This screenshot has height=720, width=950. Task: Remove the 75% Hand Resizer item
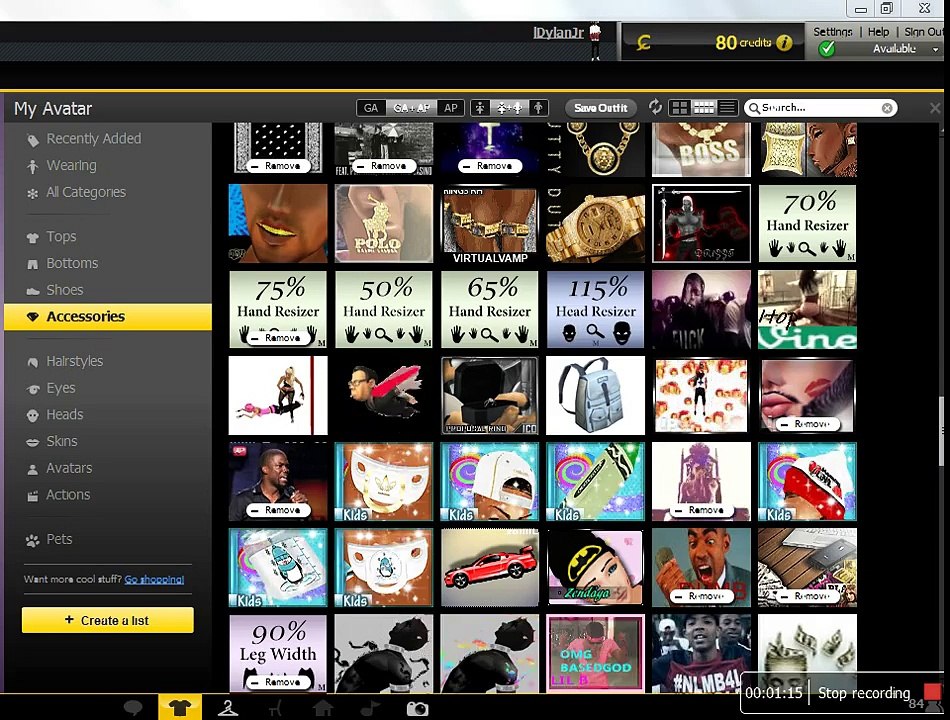(x=278, y=338)
